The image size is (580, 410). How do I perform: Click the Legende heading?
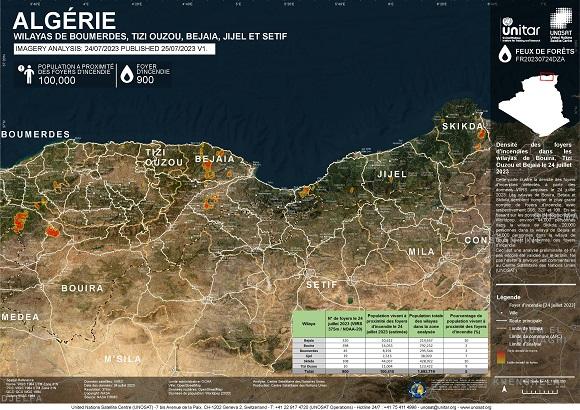508,297
